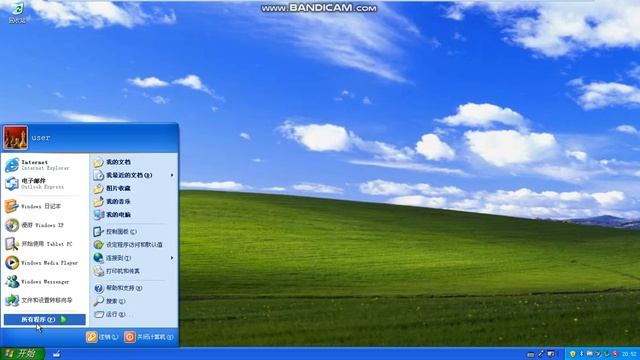Open 搜索 from Start menu

(x=134, y=301)
